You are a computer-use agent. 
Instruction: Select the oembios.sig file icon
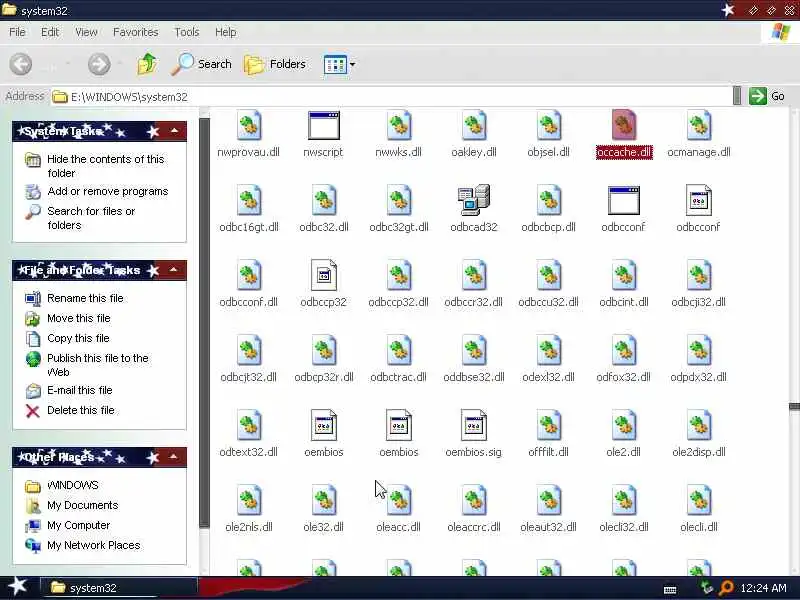tap(473, 425)
